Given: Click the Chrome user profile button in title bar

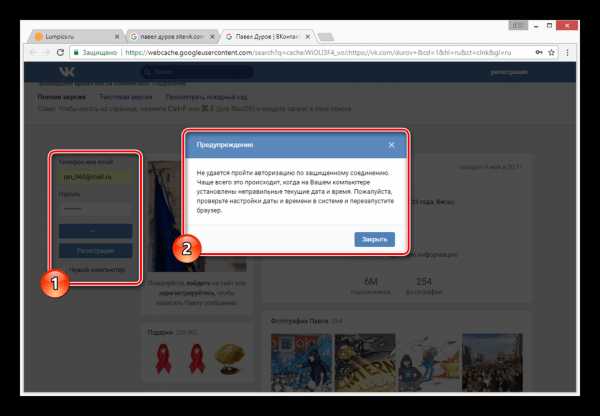Looking at the screenshot, I should coord(518,26).
